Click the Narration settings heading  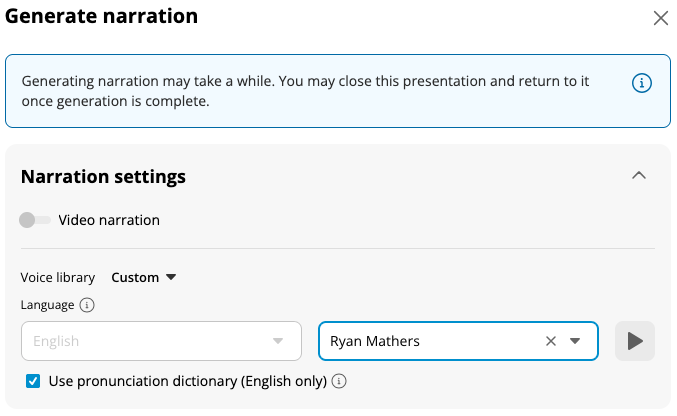[103, 176]
